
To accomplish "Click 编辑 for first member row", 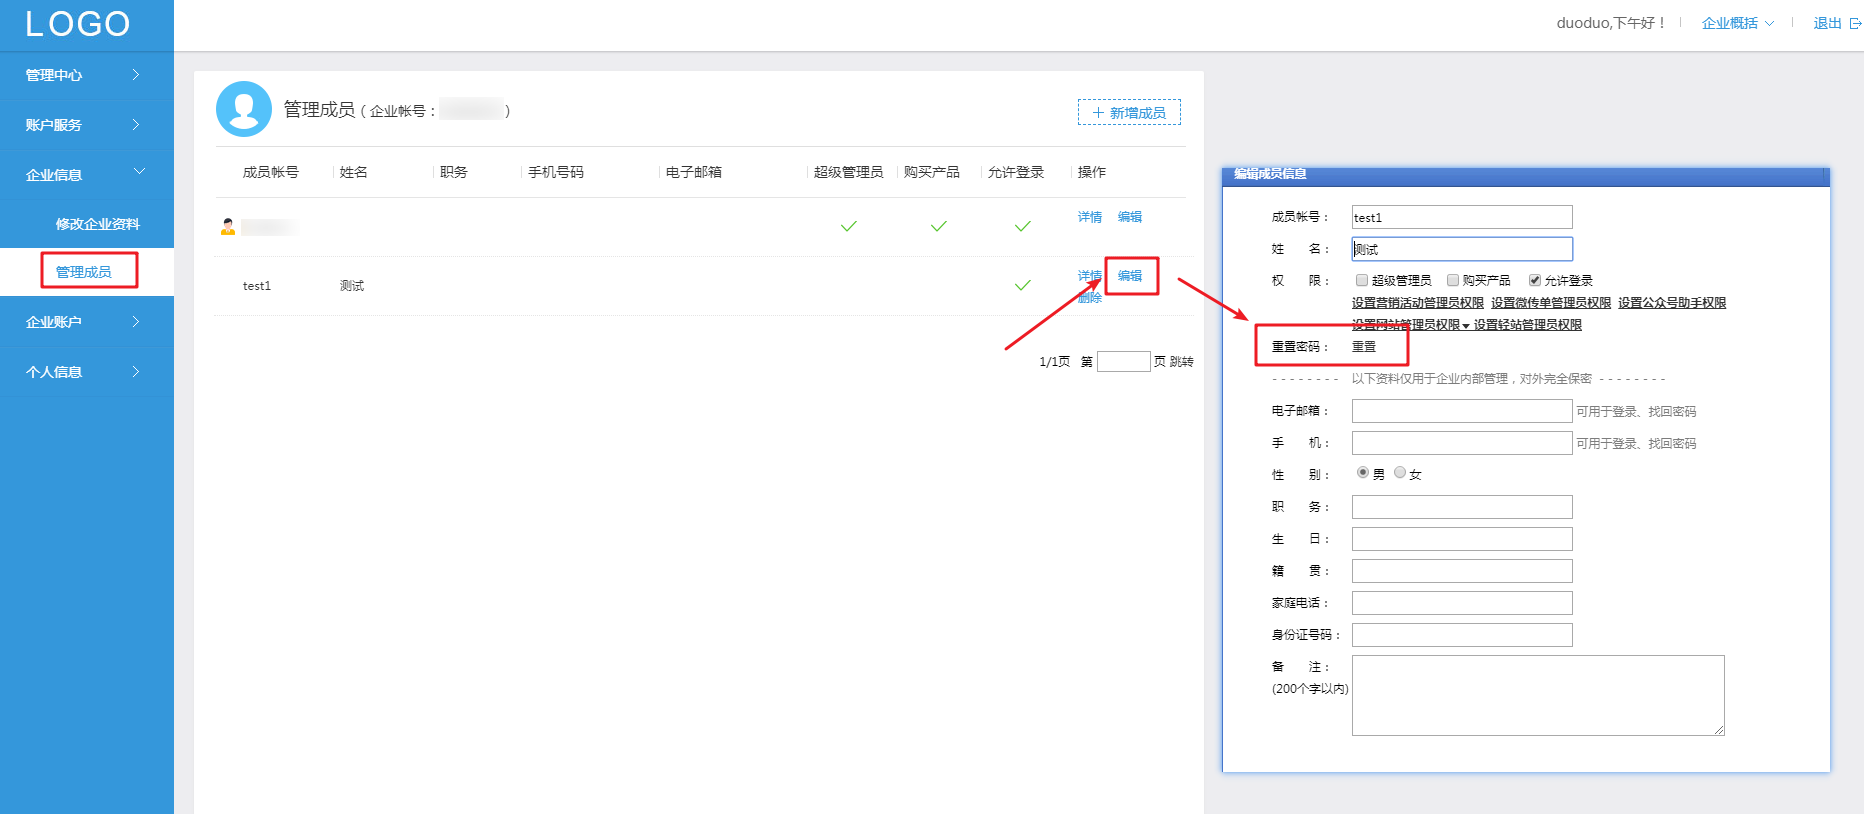I will [1130, 217].
